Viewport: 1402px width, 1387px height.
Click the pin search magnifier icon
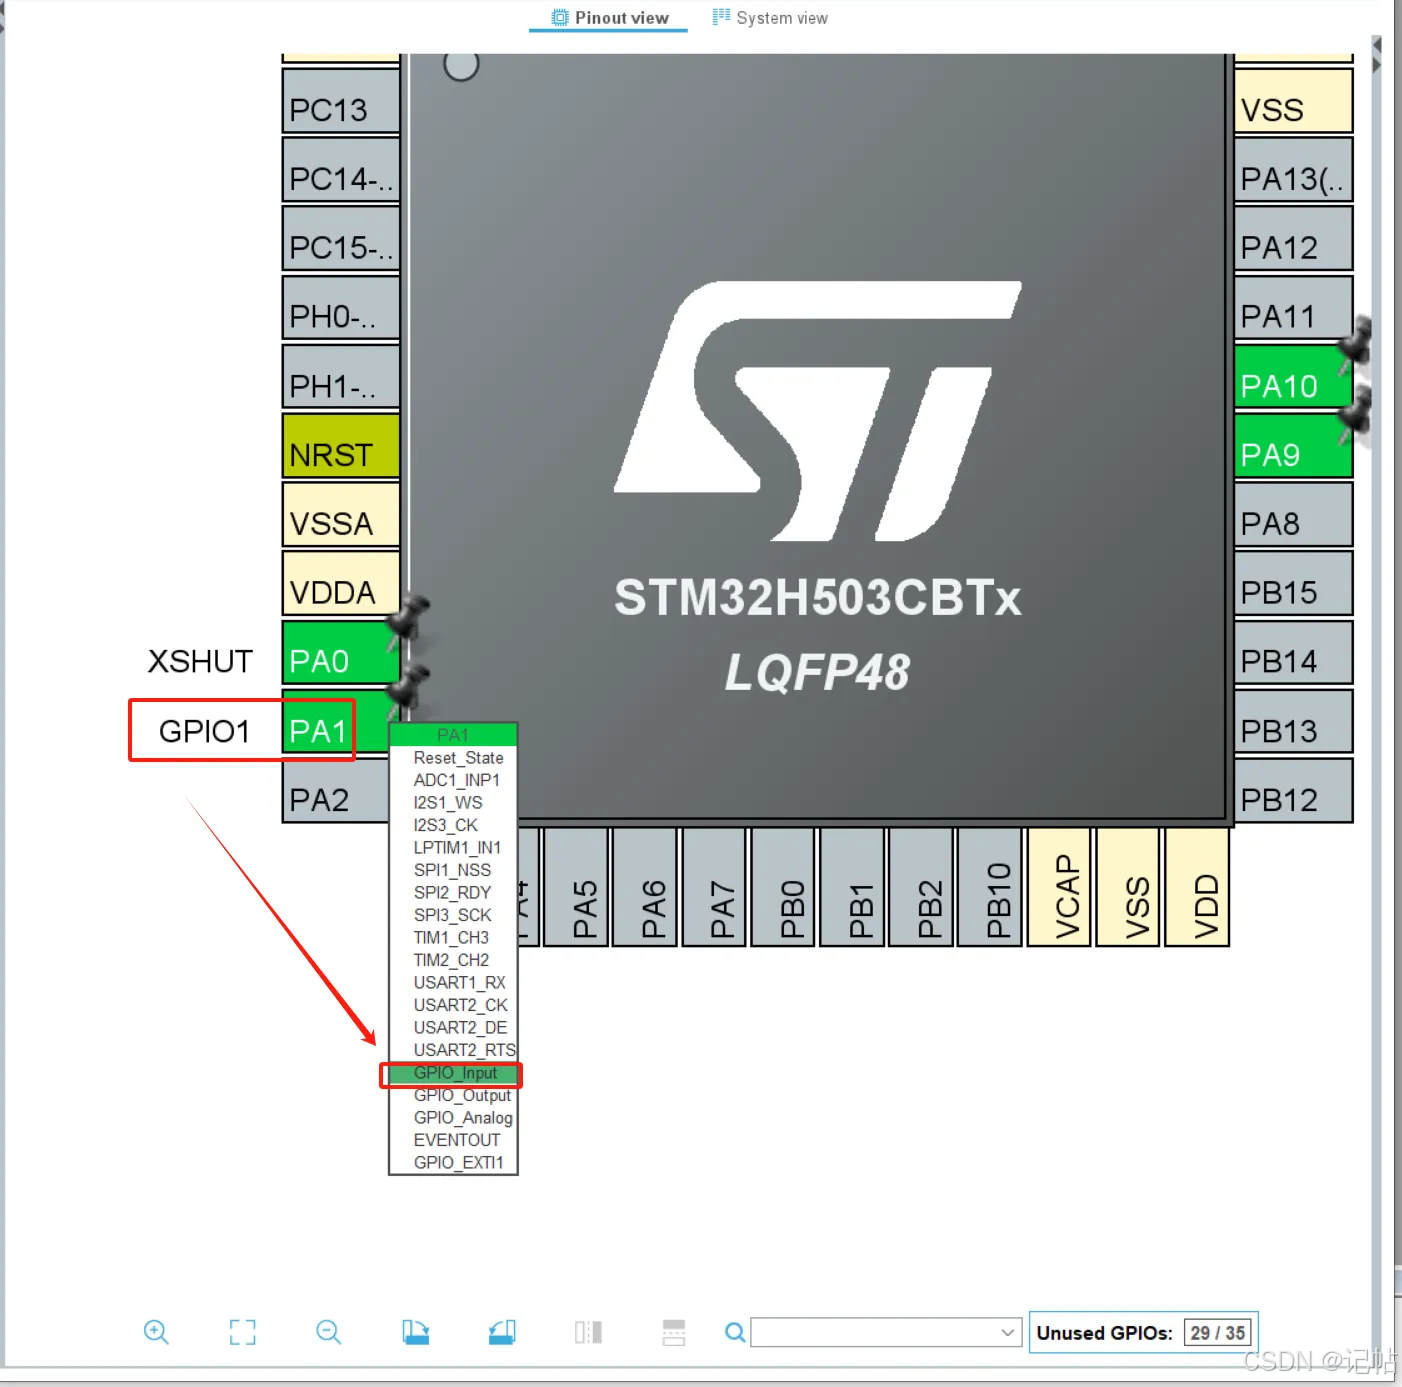point(735,1332)
